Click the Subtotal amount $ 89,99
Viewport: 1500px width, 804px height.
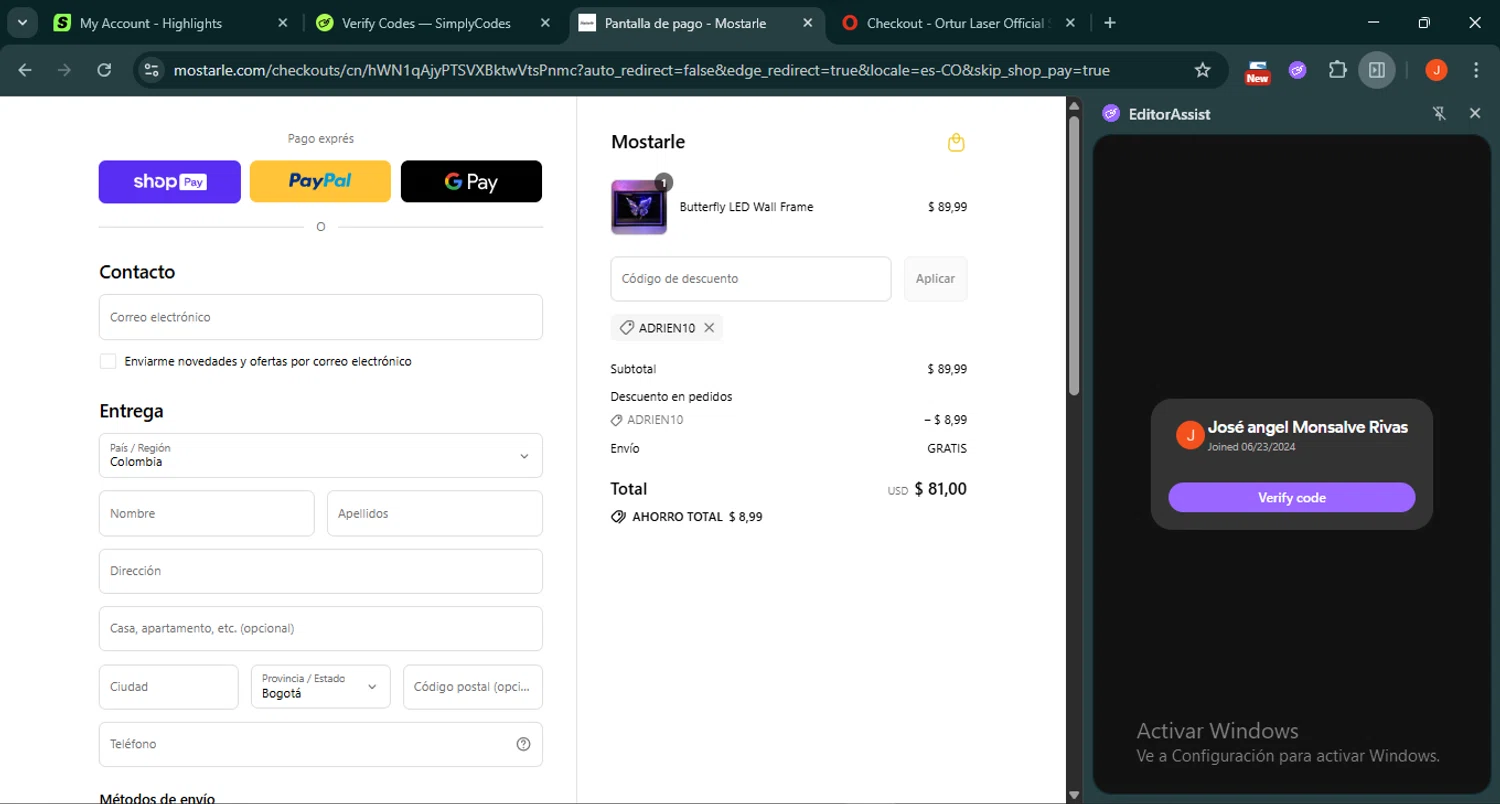(x=947, y=369)
